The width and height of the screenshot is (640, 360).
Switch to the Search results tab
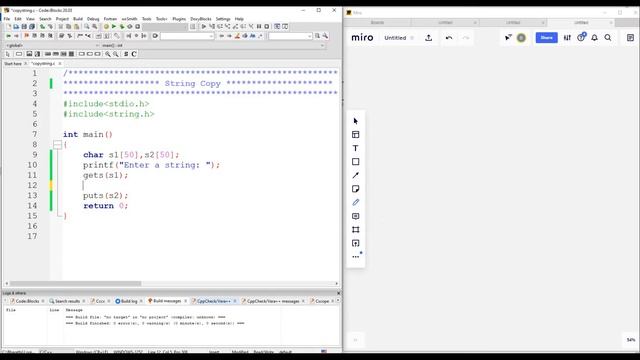(x=67, y=301)
